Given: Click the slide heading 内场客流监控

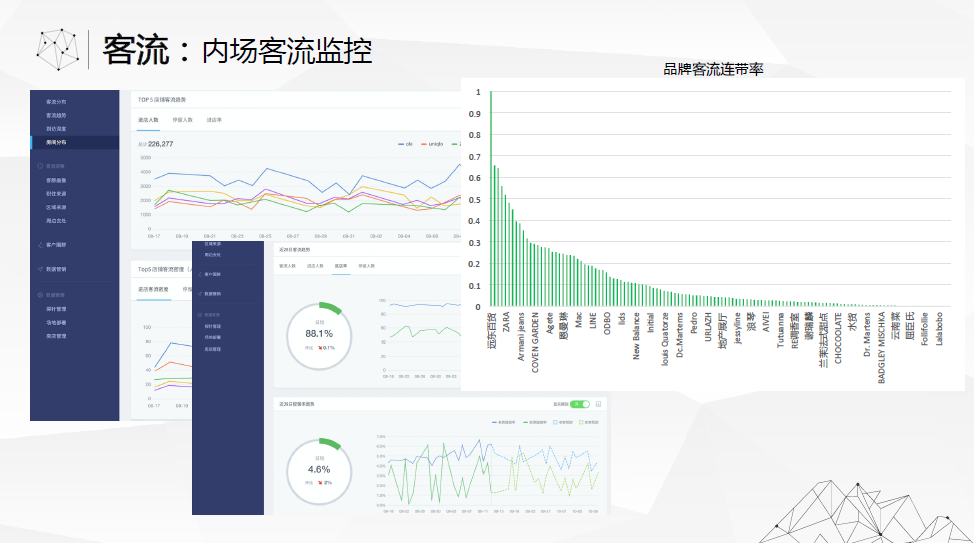Looking at the screenshot, I should 287,51.
